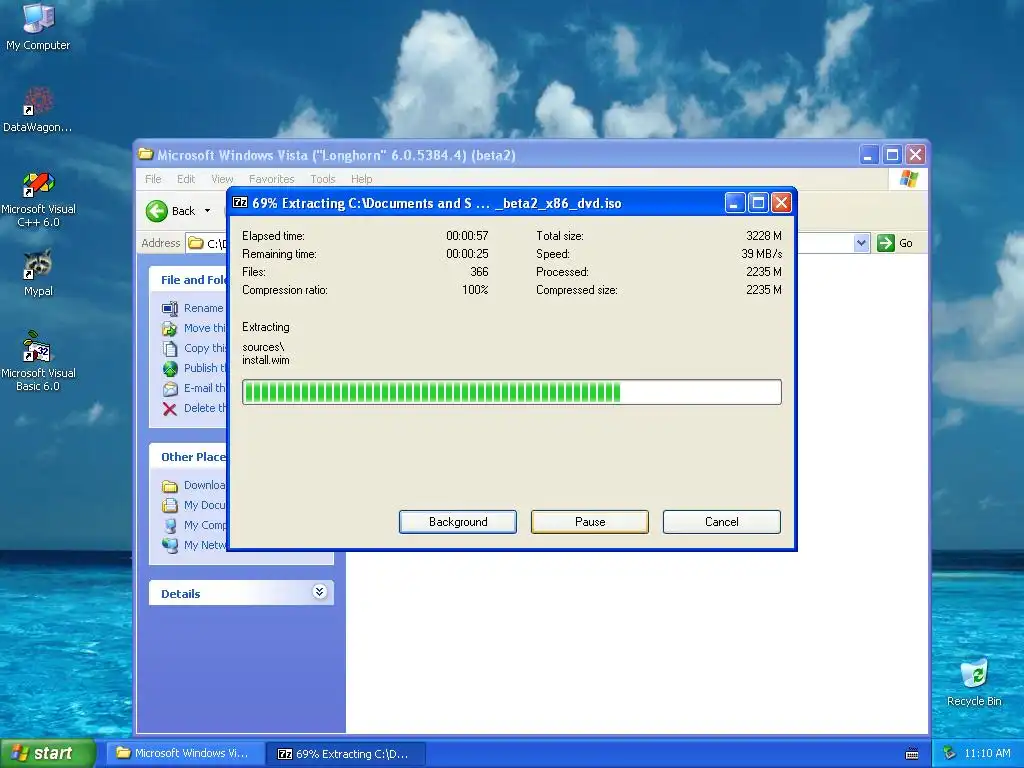Open the Start menu
This screenshot has width=1024, height=768.
coord(48,753)
